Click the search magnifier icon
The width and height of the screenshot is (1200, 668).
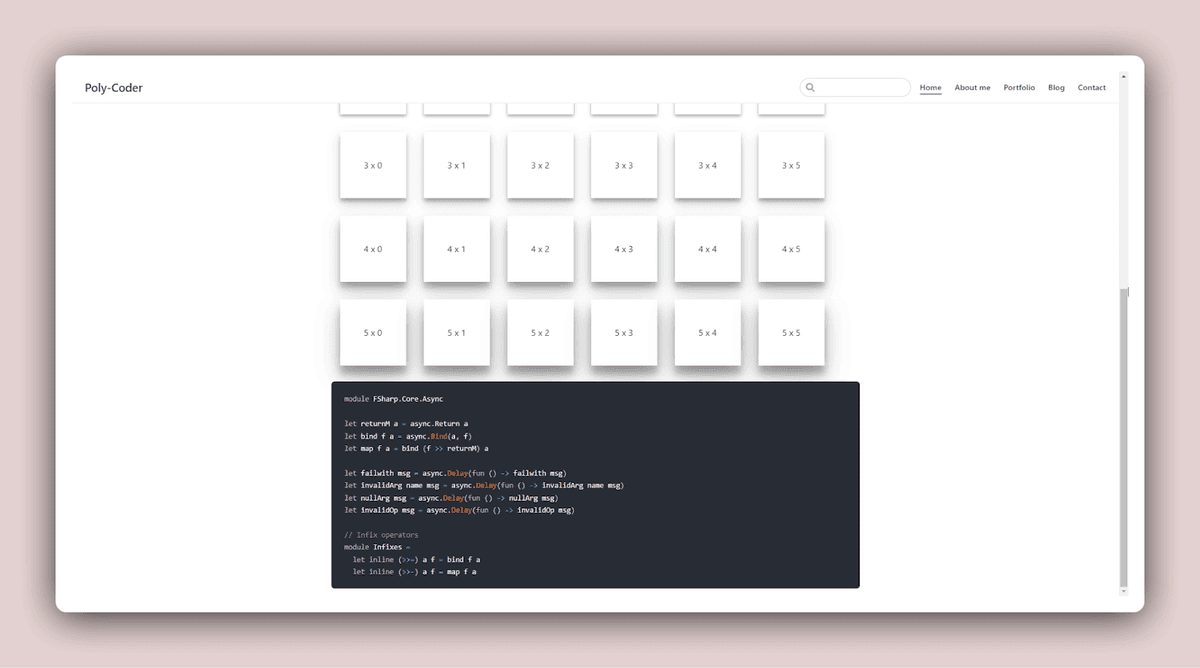click(x=811, y=88)
